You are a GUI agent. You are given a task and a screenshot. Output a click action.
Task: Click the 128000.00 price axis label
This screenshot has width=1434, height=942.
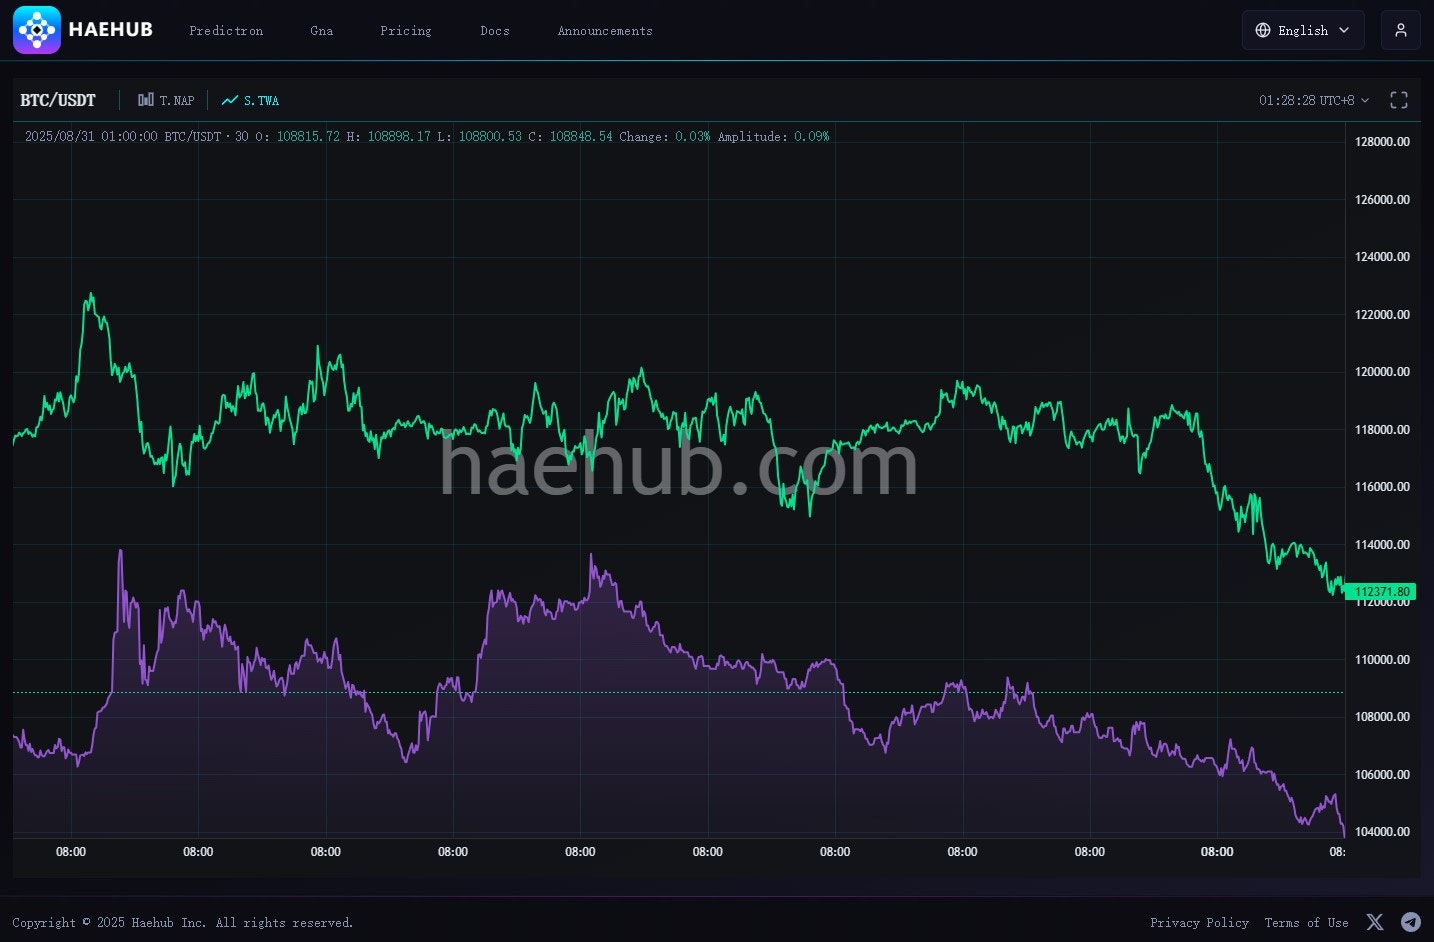(1382, 142)
